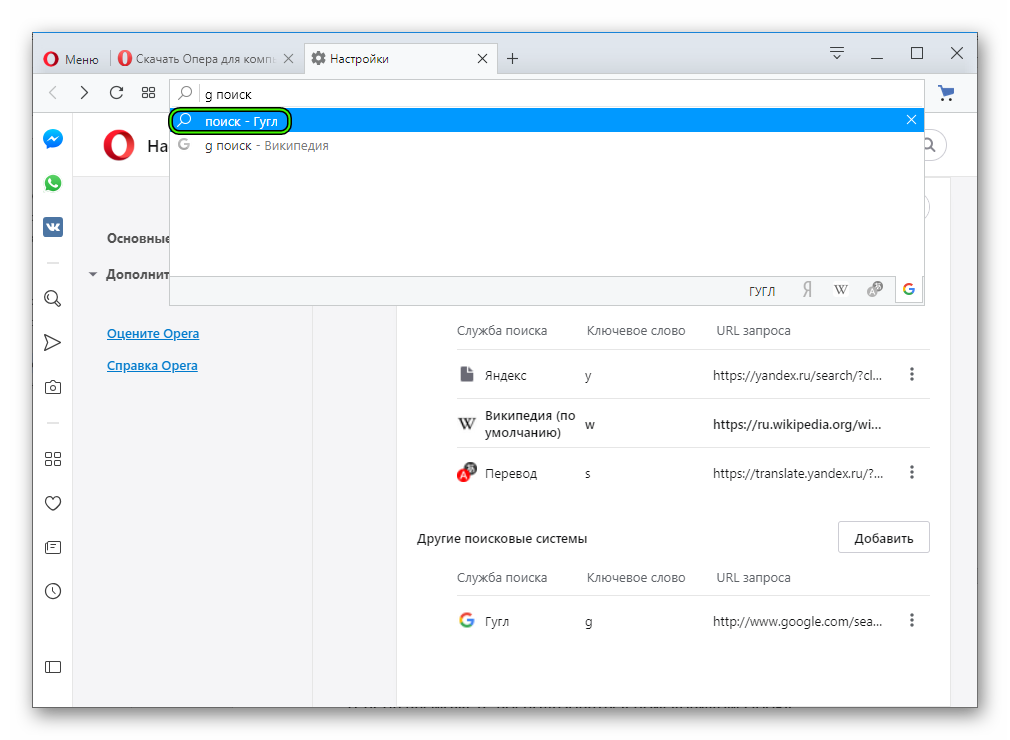Click the Перевод search engine entry
The width and height of the screenshot is (1010, 740).
coord(510,473)
